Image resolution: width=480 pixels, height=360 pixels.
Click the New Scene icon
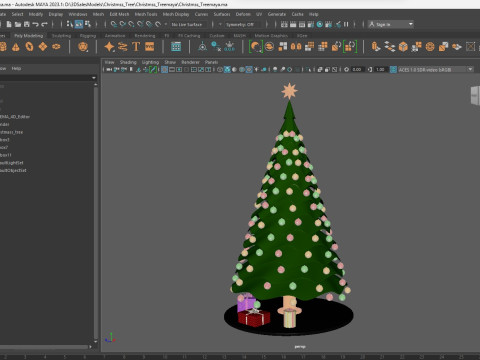(x=9, y=24)
